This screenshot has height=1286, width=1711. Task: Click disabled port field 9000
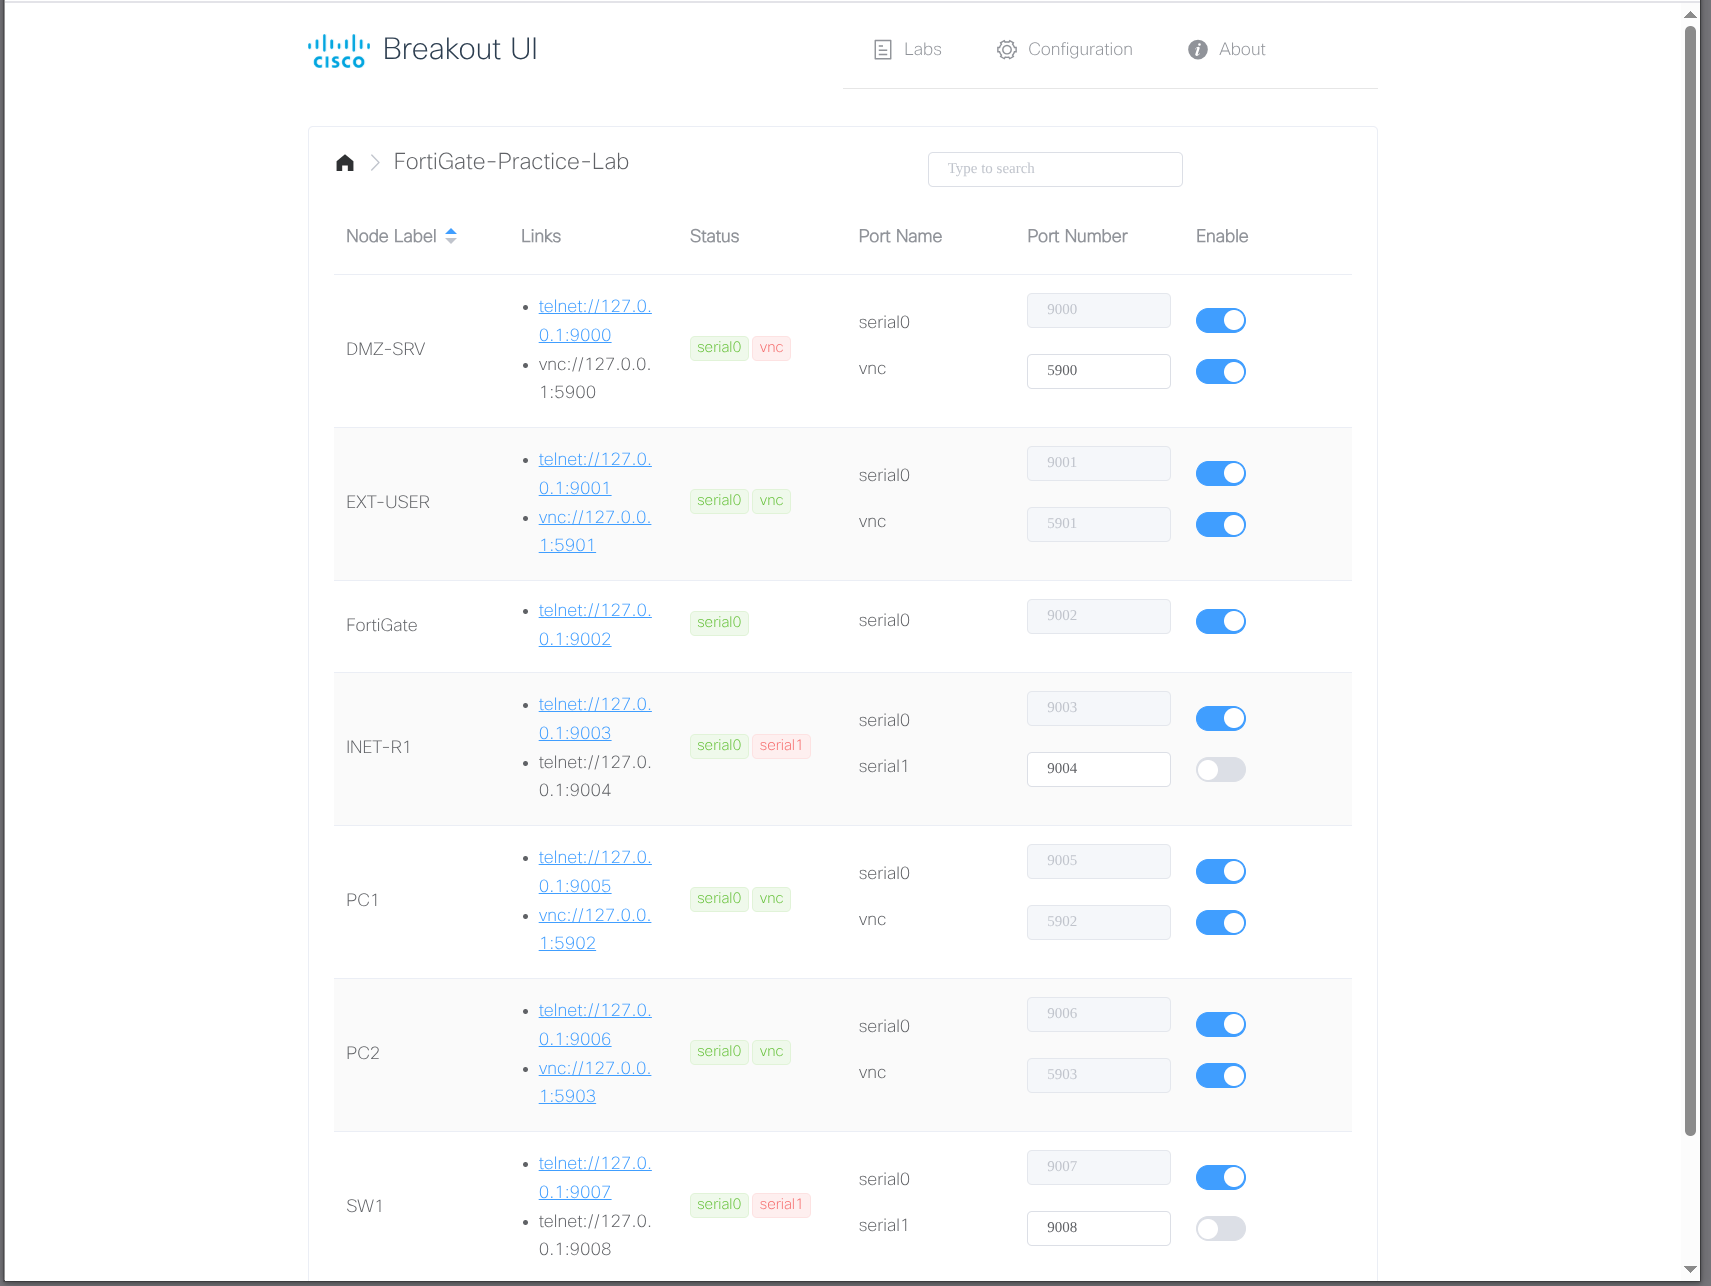click(x=1098, y=310)
